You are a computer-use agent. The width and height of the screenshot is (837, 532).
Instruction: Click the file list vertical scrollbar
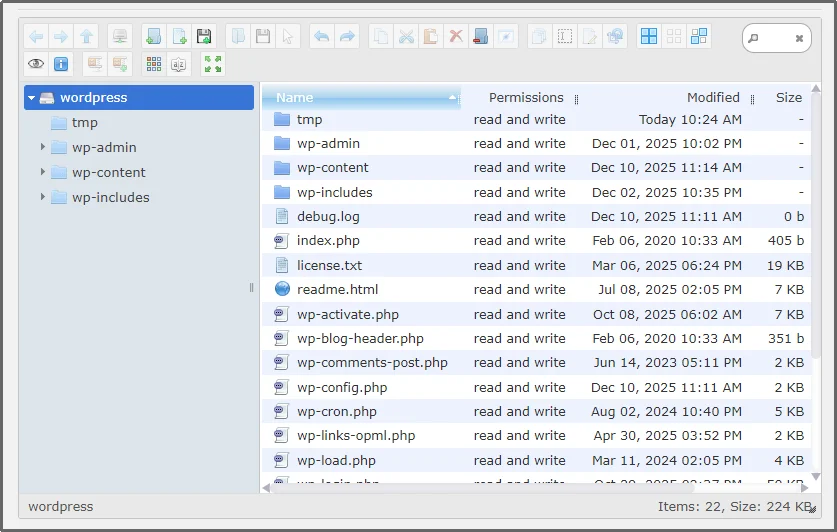[x=815, y=250]
